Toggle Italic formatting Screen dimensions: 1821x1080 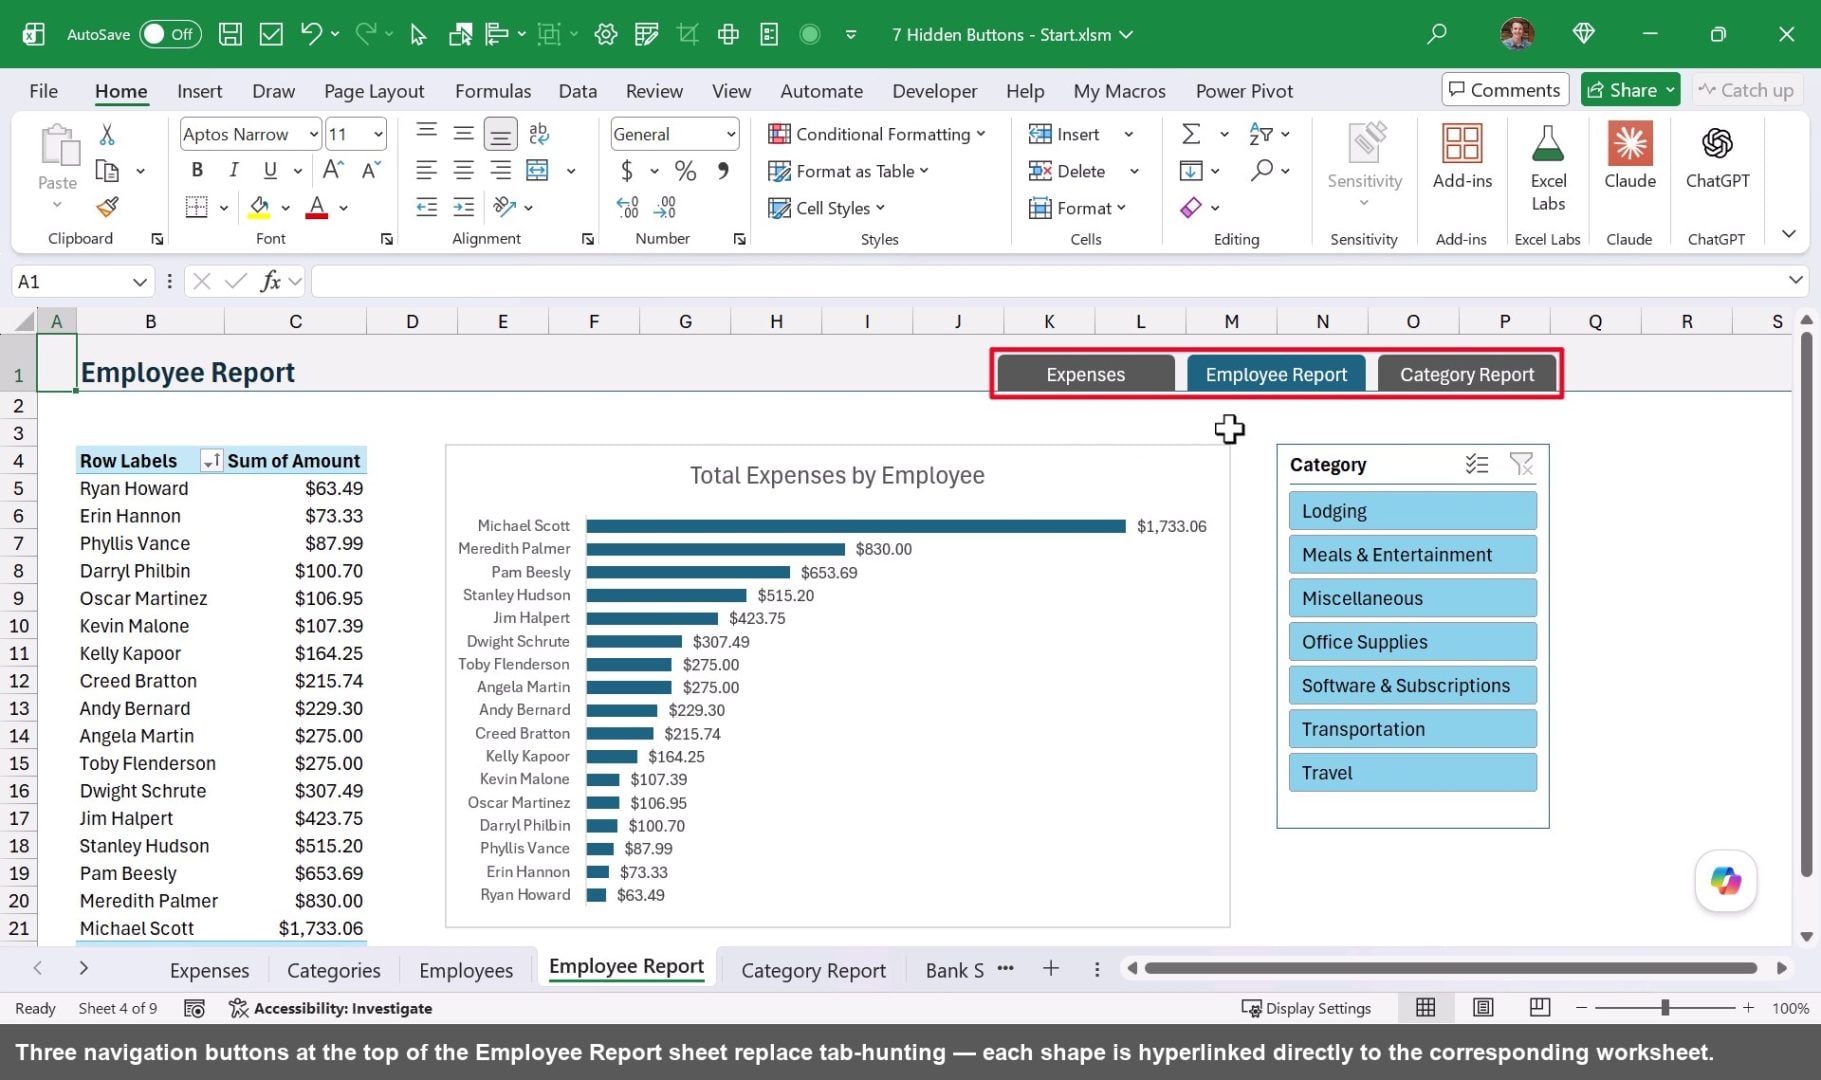pos(233,170)
